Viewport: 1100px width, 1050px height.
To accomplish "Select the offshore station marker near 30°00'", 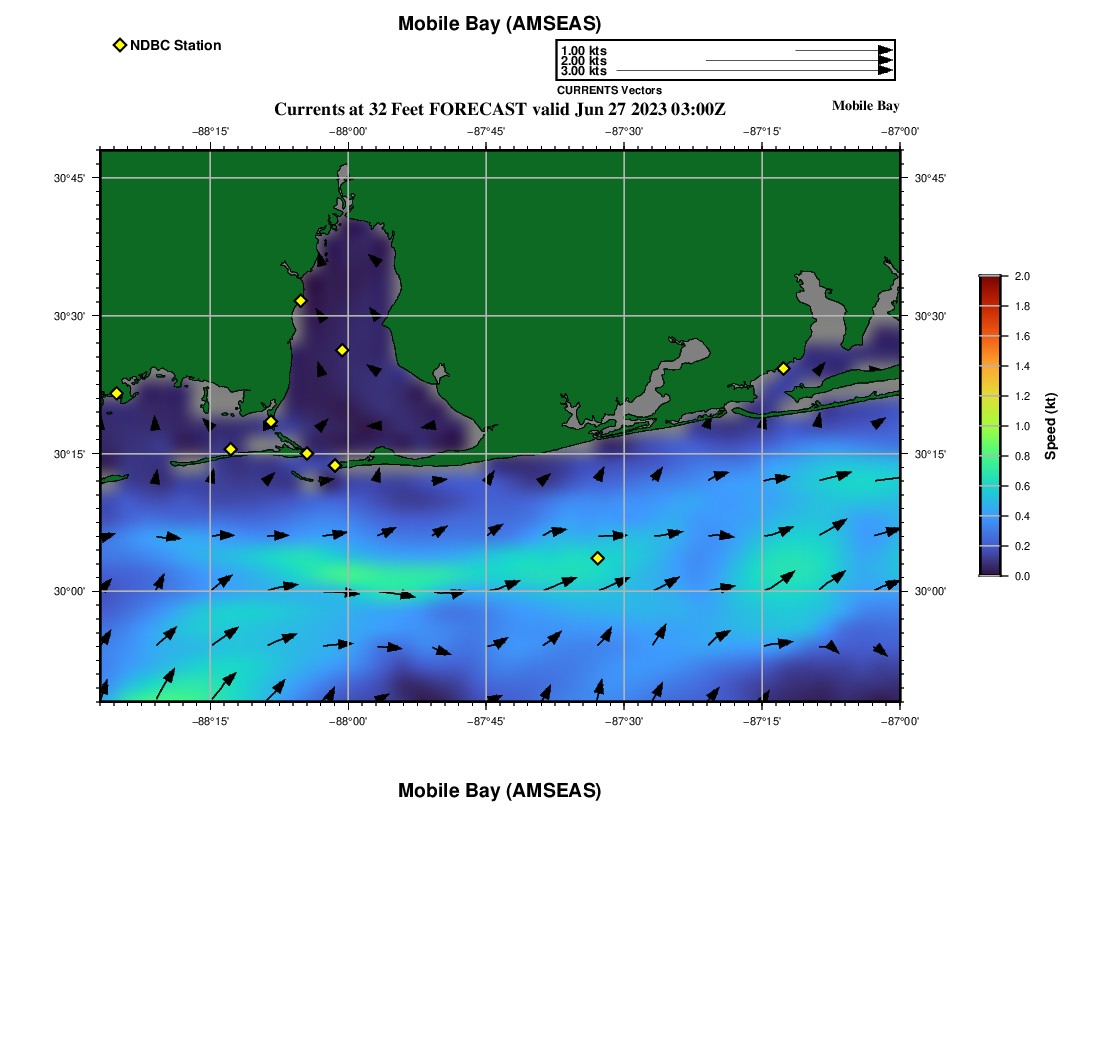I will 597,558.
